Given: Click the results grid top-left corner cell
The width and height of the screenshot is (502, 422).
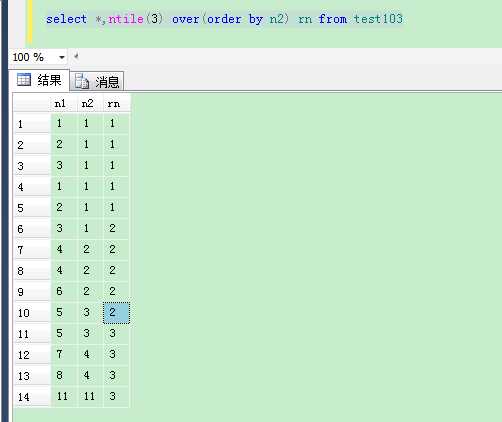Looking at the screenshot, I should click(32, 104).
